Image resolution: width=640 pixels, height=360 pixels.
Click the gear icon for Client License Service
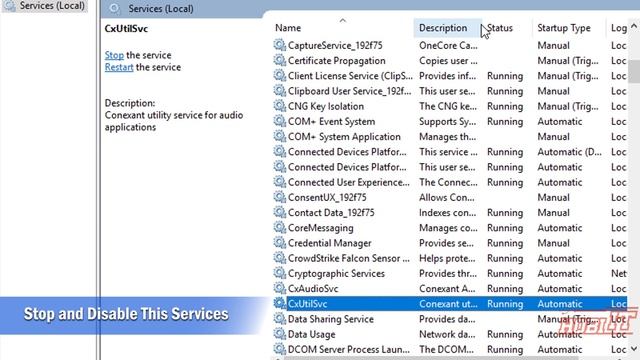tap(280, 76)
